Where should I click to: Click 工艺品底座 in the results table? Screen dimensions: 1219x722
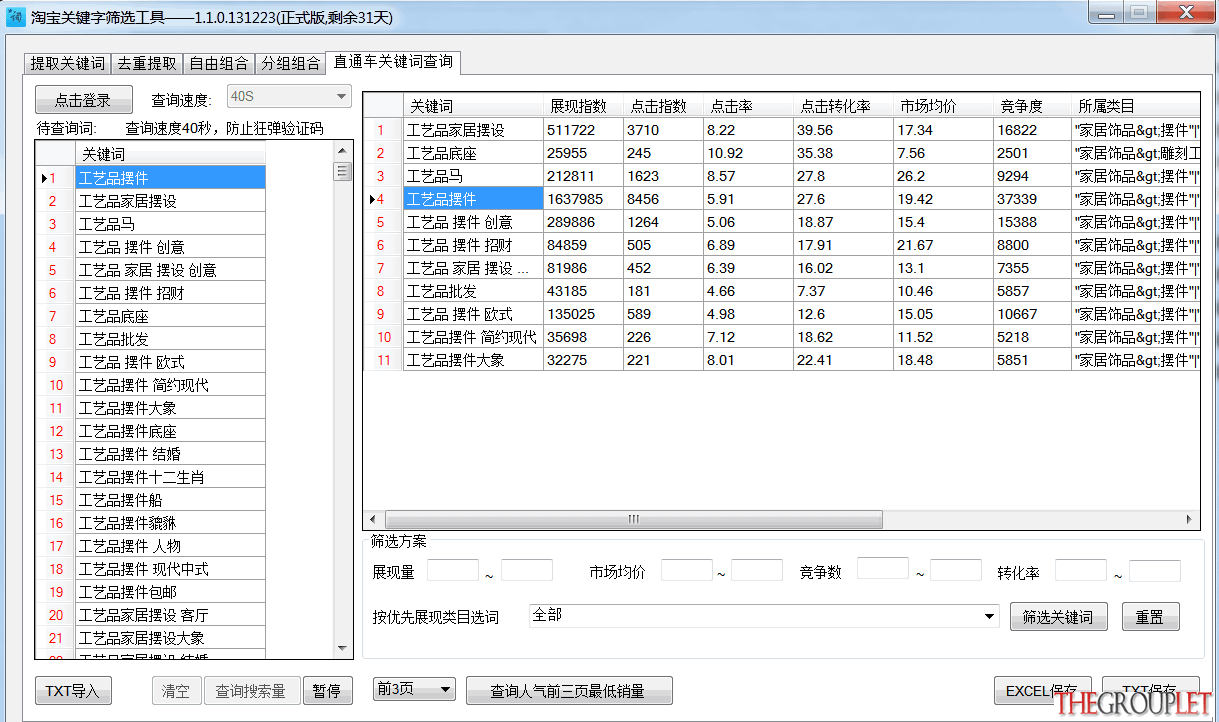[473, 153]
